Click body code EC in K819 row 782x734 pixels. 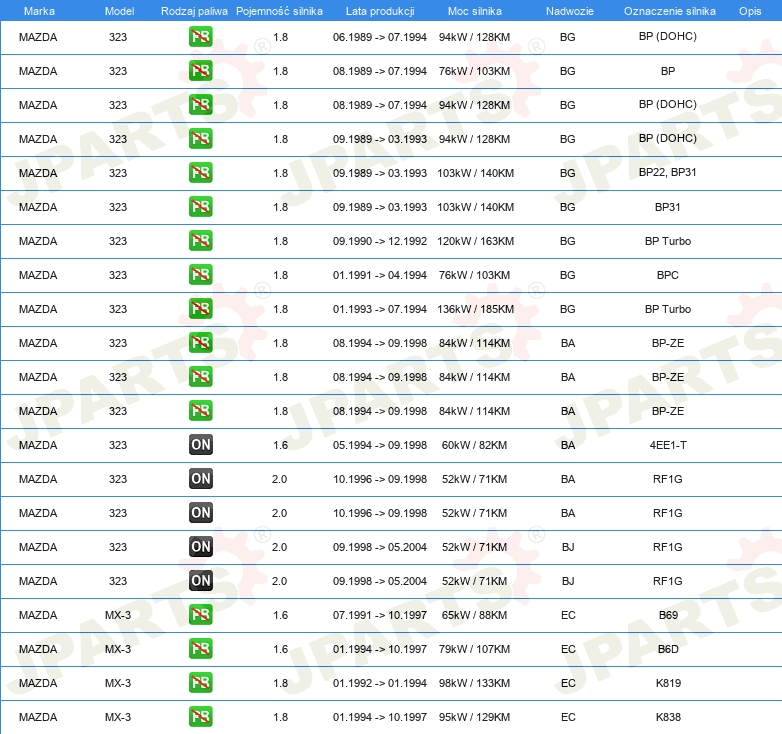coord(568,683)
